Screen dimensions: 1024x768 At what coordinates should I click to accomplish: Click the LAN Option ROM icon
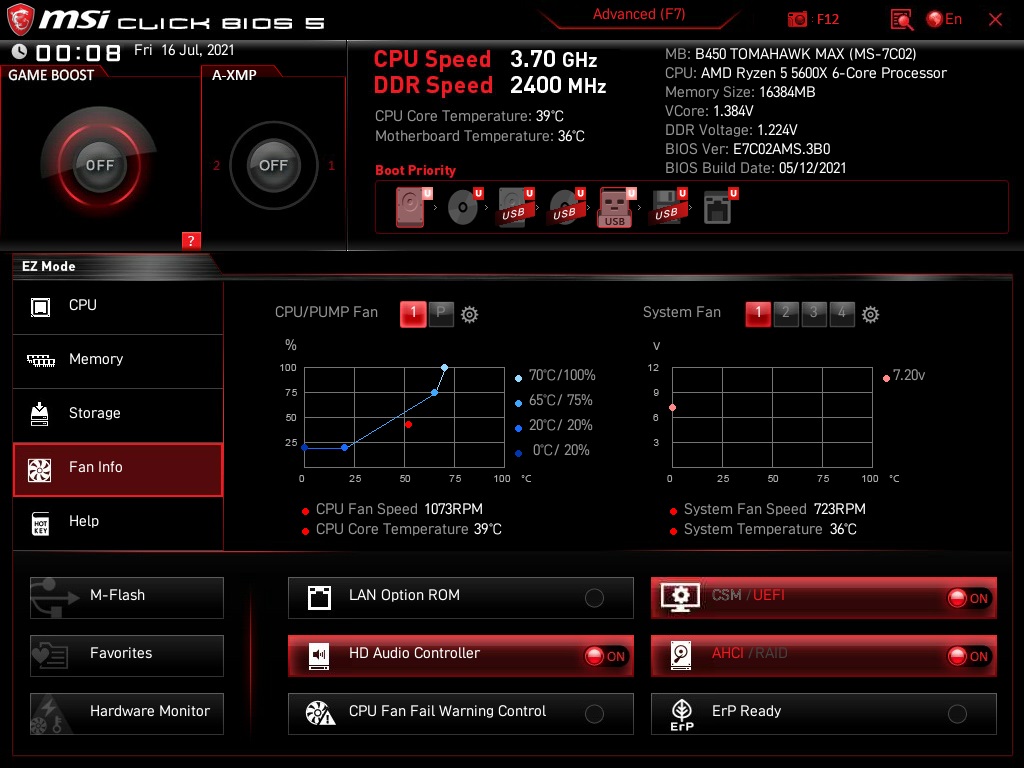(319, 598)
